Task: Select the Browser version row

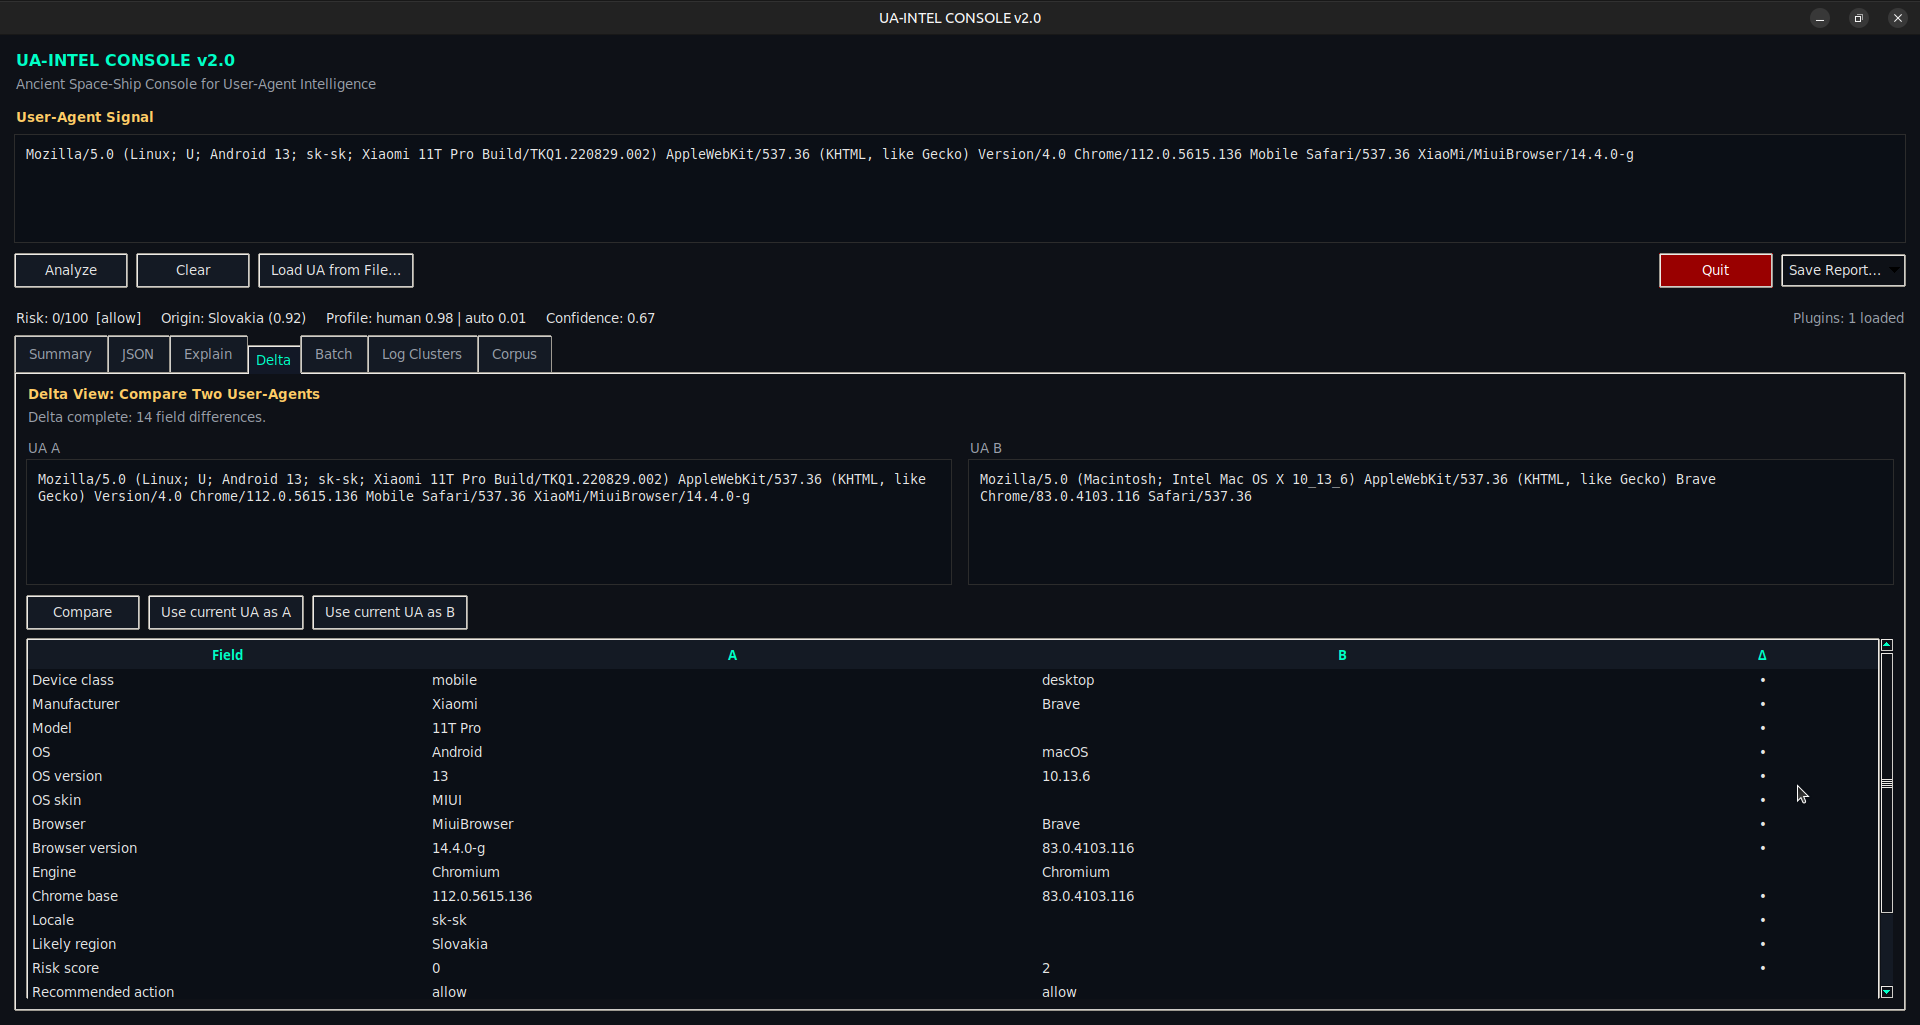Action: click(85, 848)
